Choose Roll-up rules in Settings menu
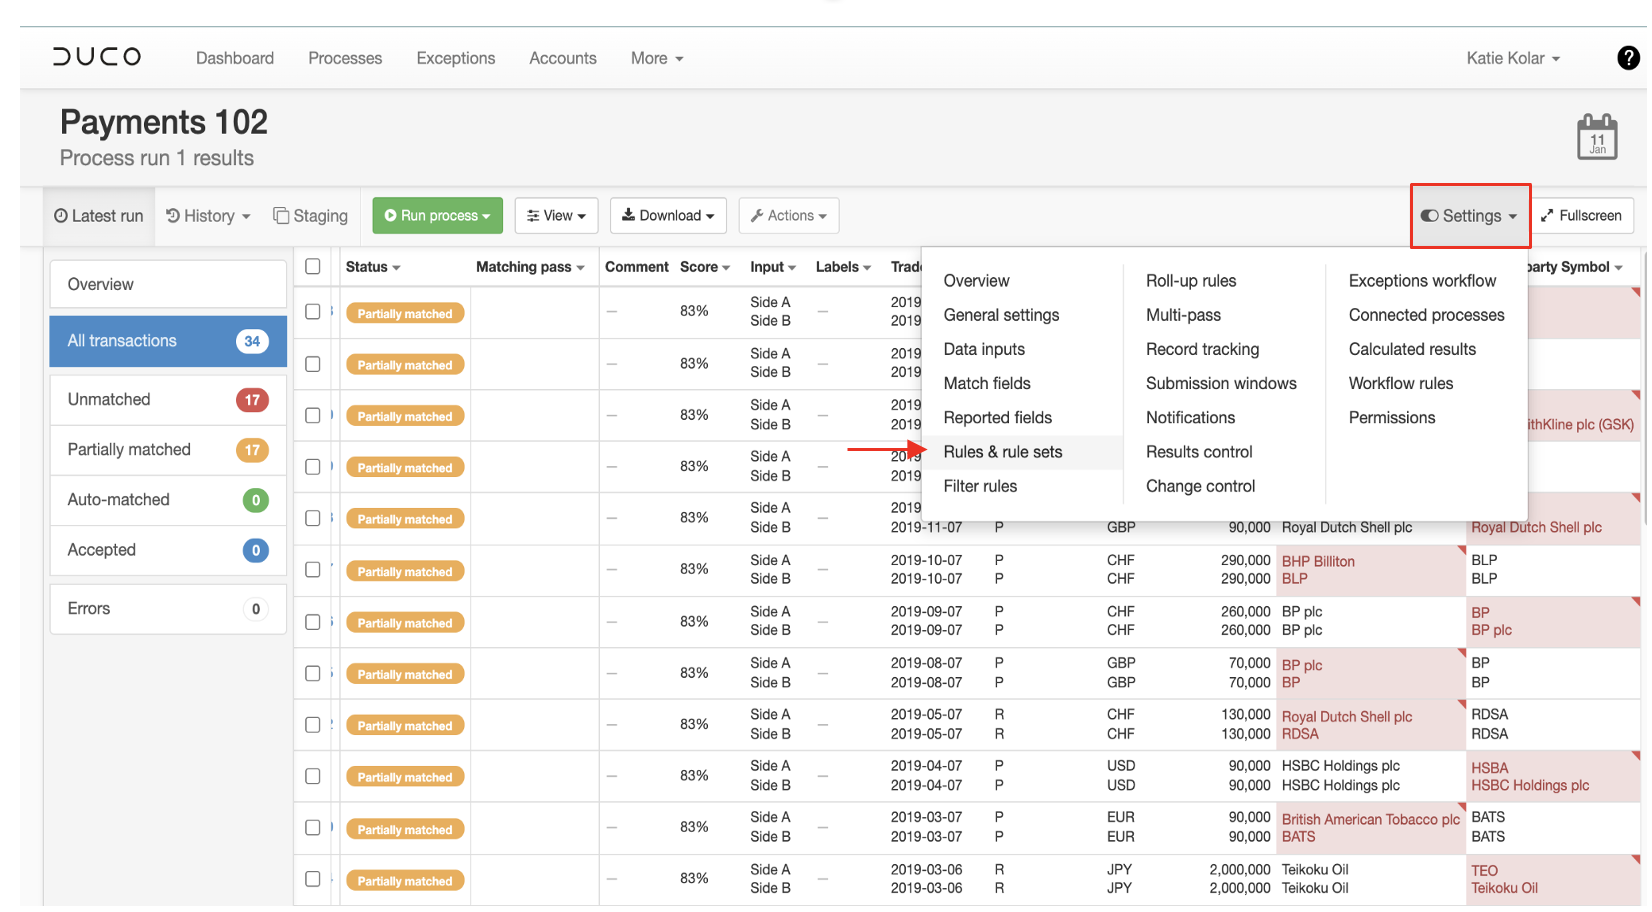 coord(1191,281)
